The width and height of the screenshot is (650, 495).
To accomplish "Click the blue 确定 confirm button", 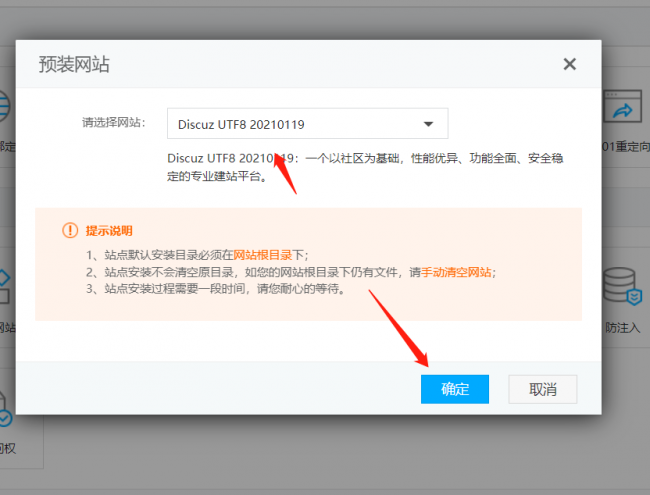I will [455, 389].
